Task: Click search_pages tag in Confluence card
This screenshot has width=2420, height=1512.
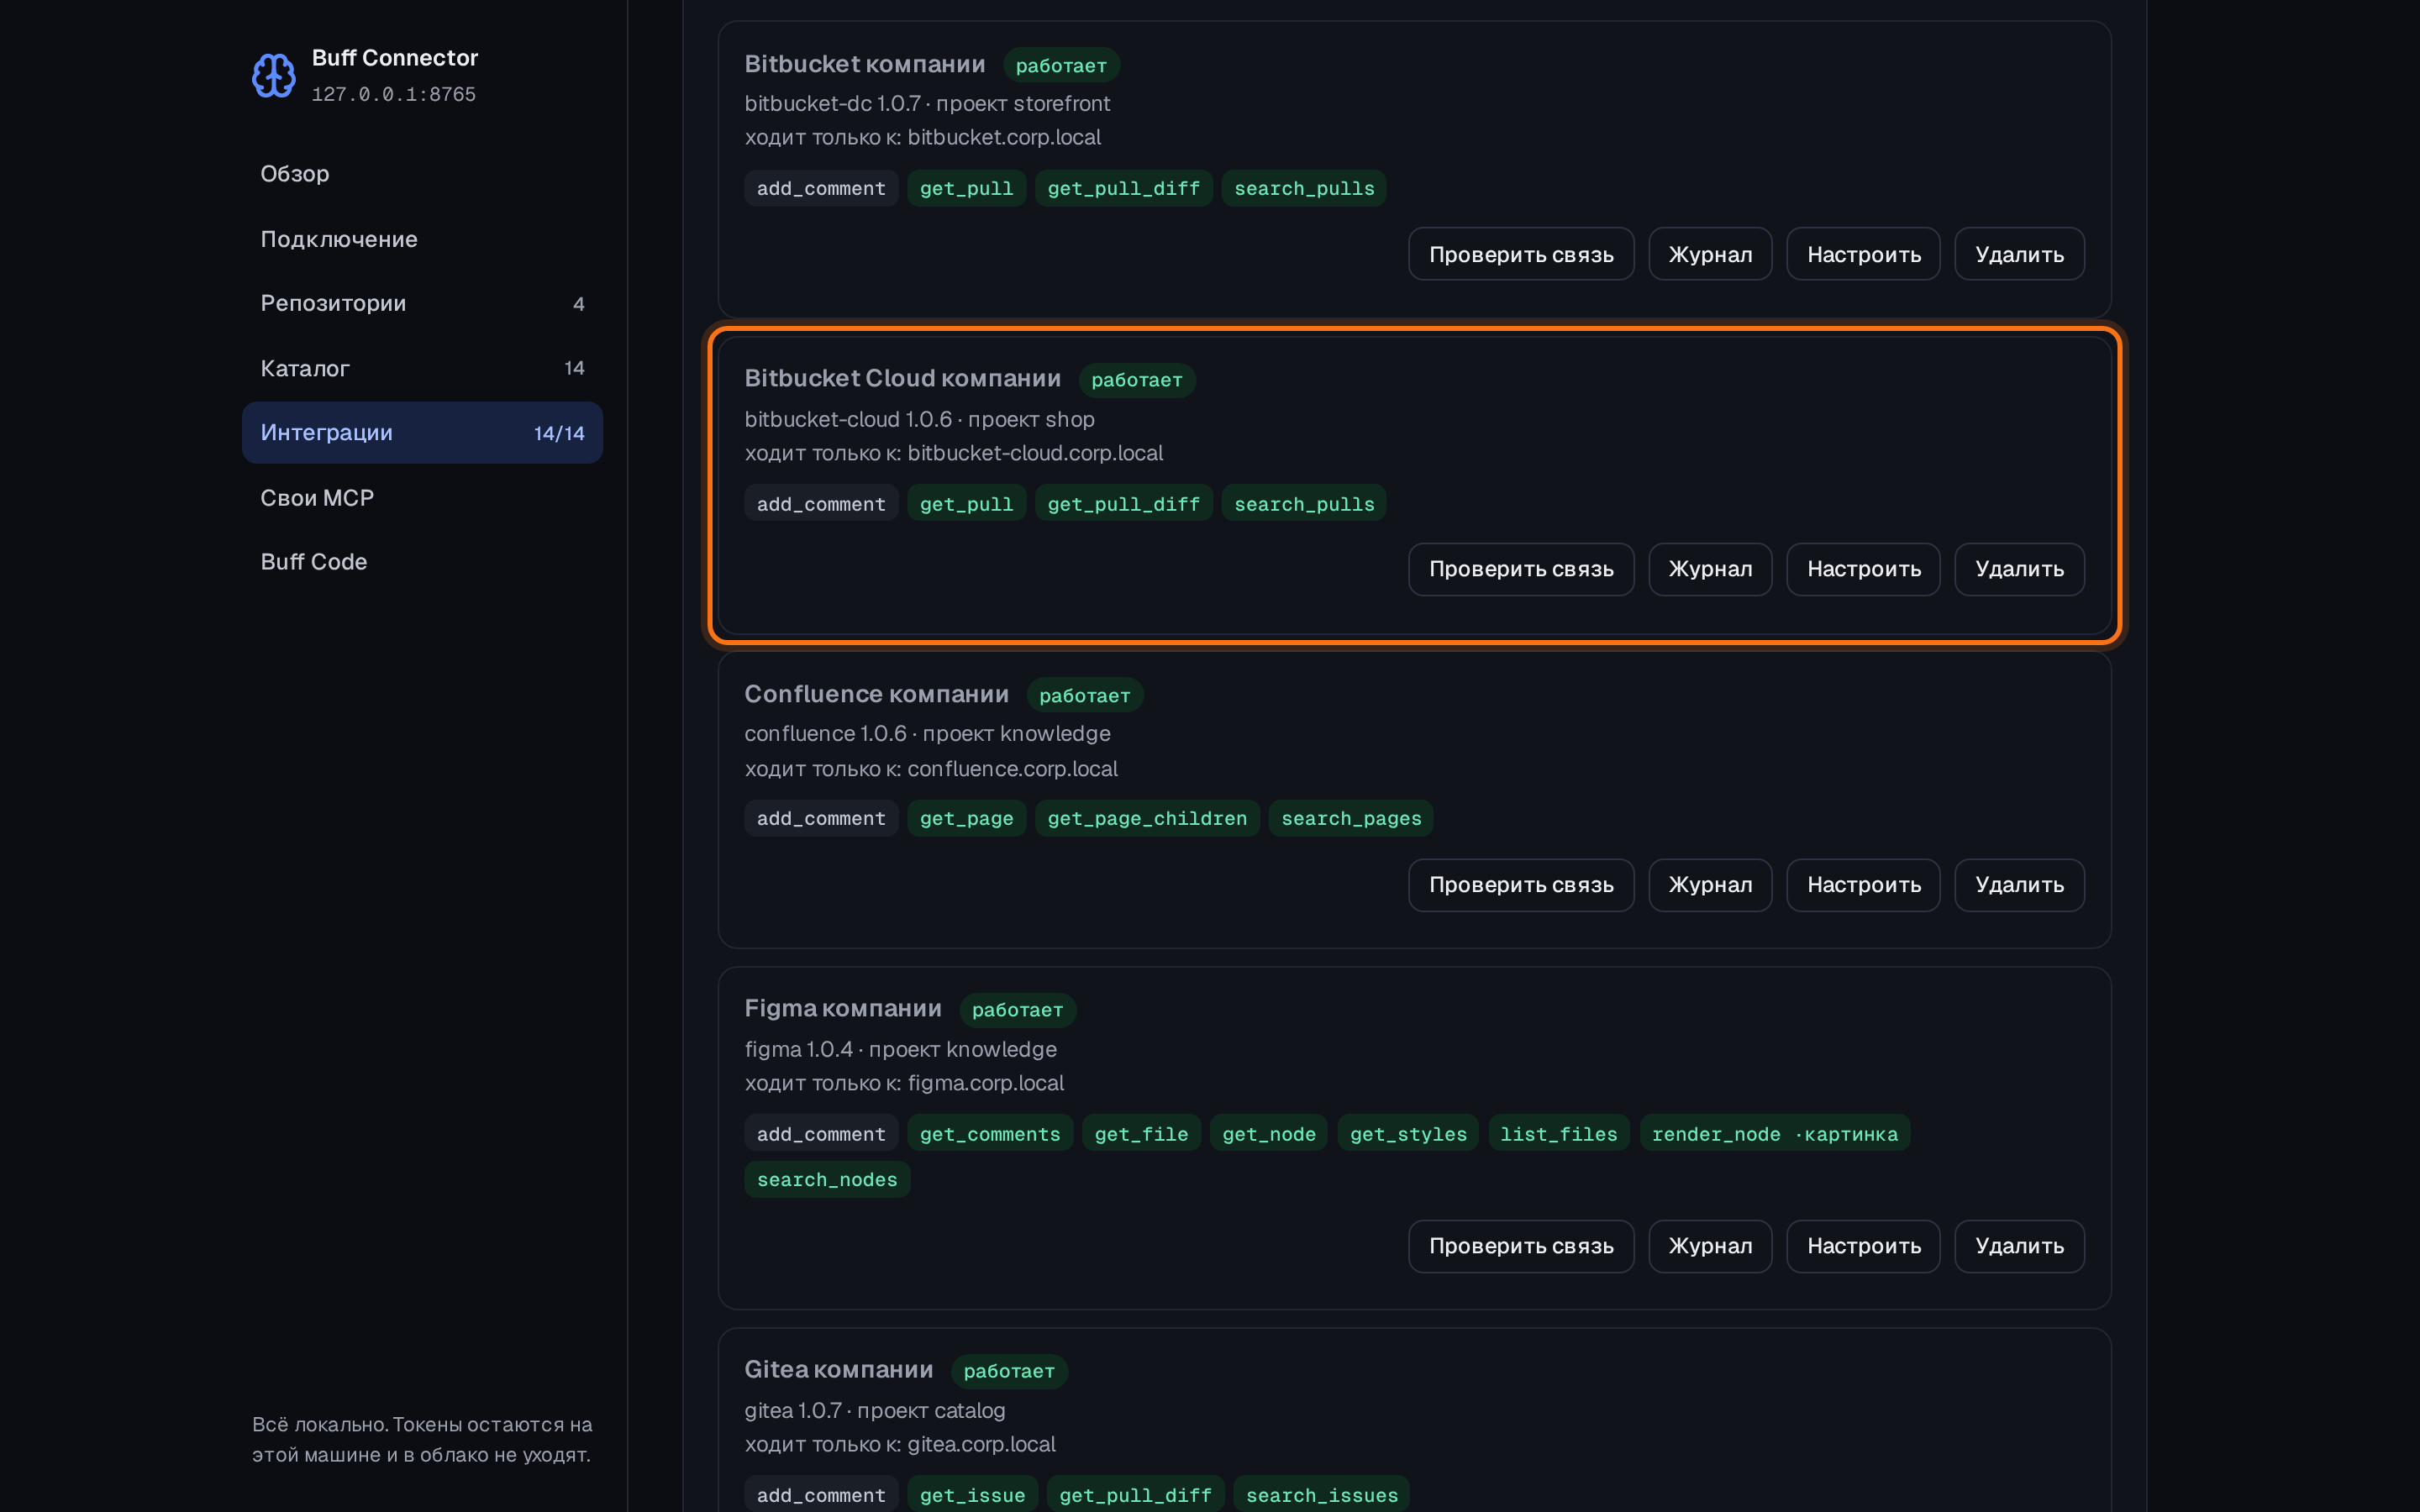Action: [x=1351, y=819]
